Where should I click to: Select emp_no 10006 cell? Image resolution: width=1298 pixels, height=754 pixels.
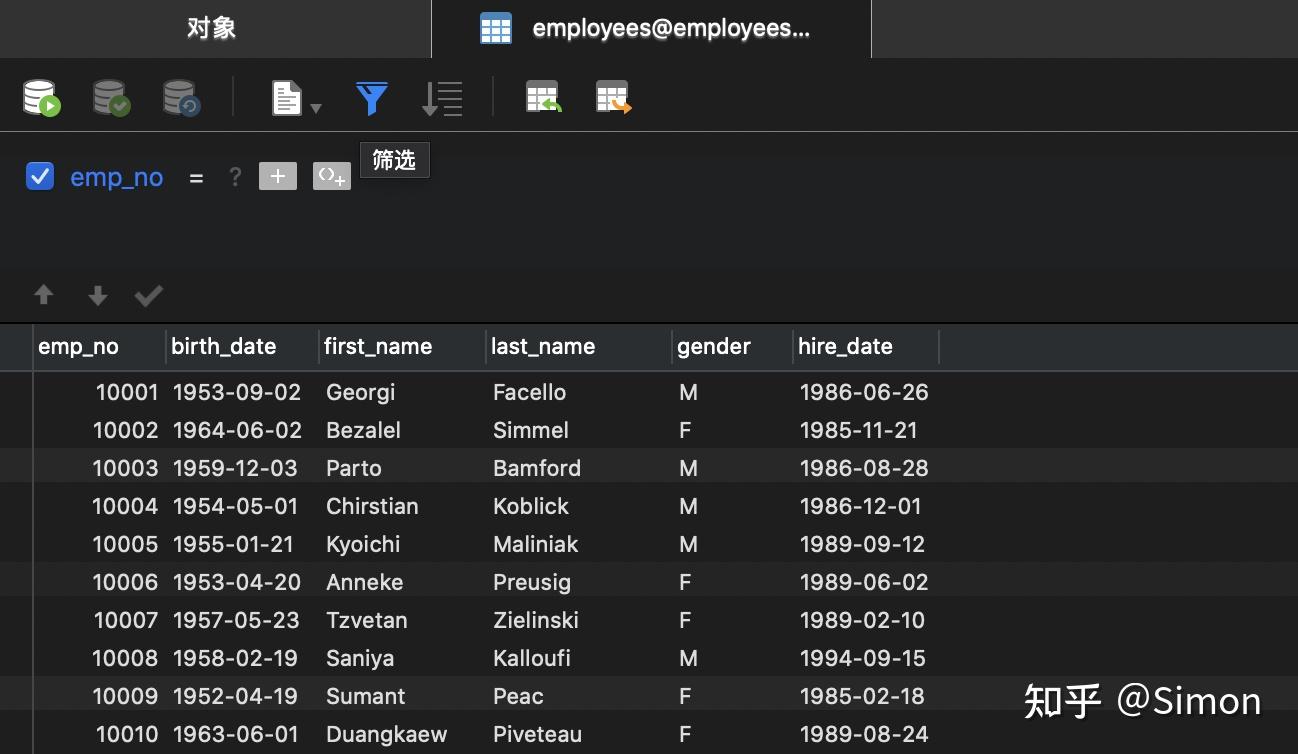coord(100,582)
